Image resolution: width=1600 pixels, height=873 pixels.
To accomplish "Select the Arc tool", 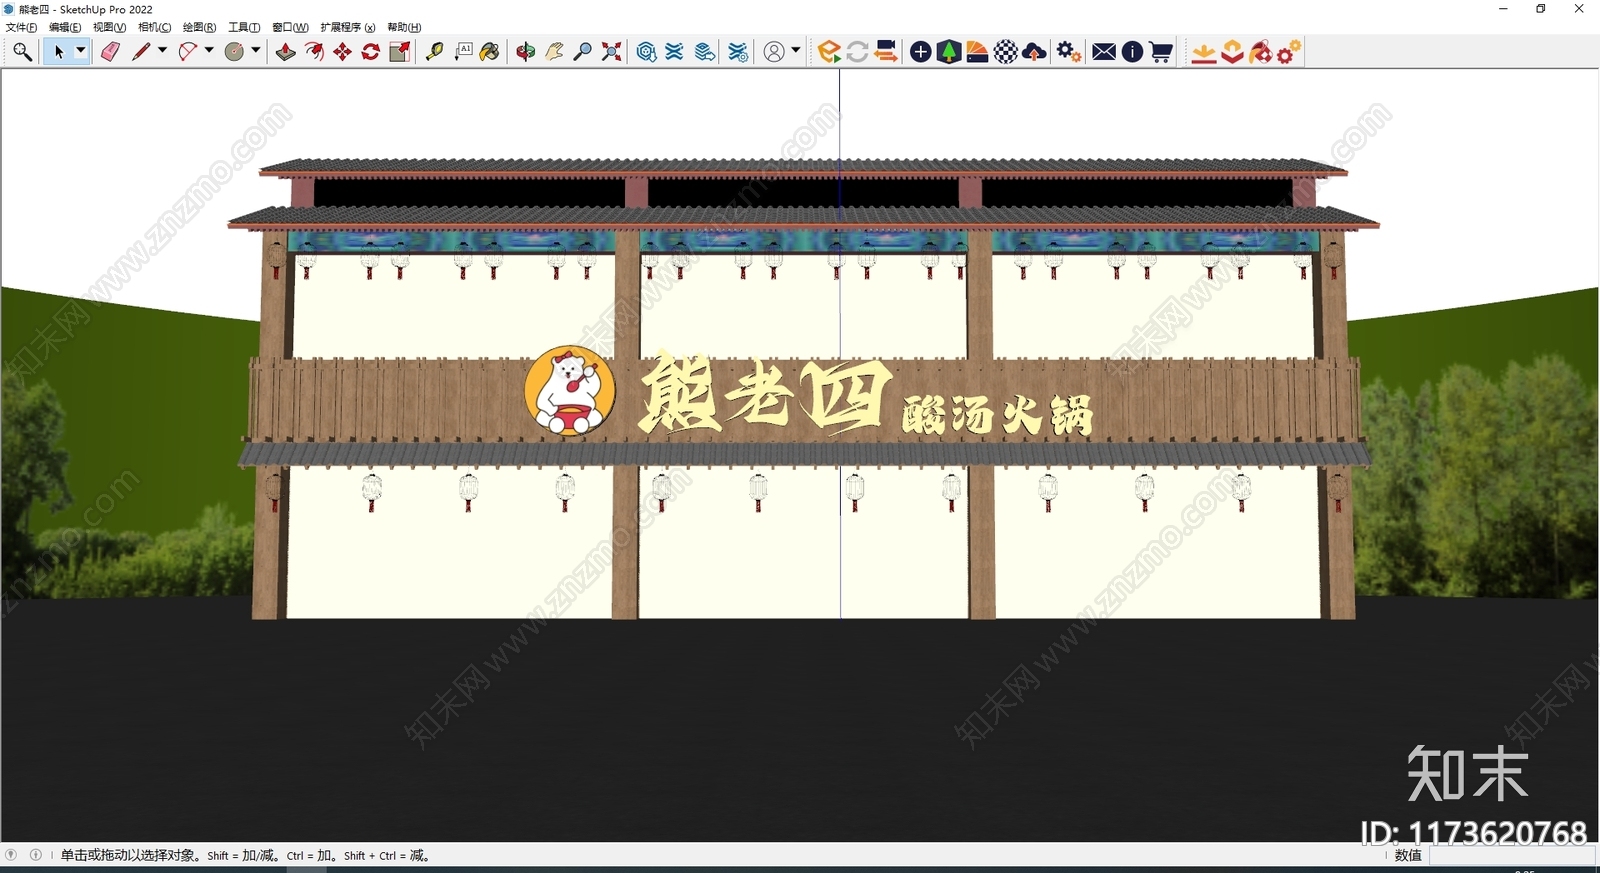I will (x=188, y=52).
